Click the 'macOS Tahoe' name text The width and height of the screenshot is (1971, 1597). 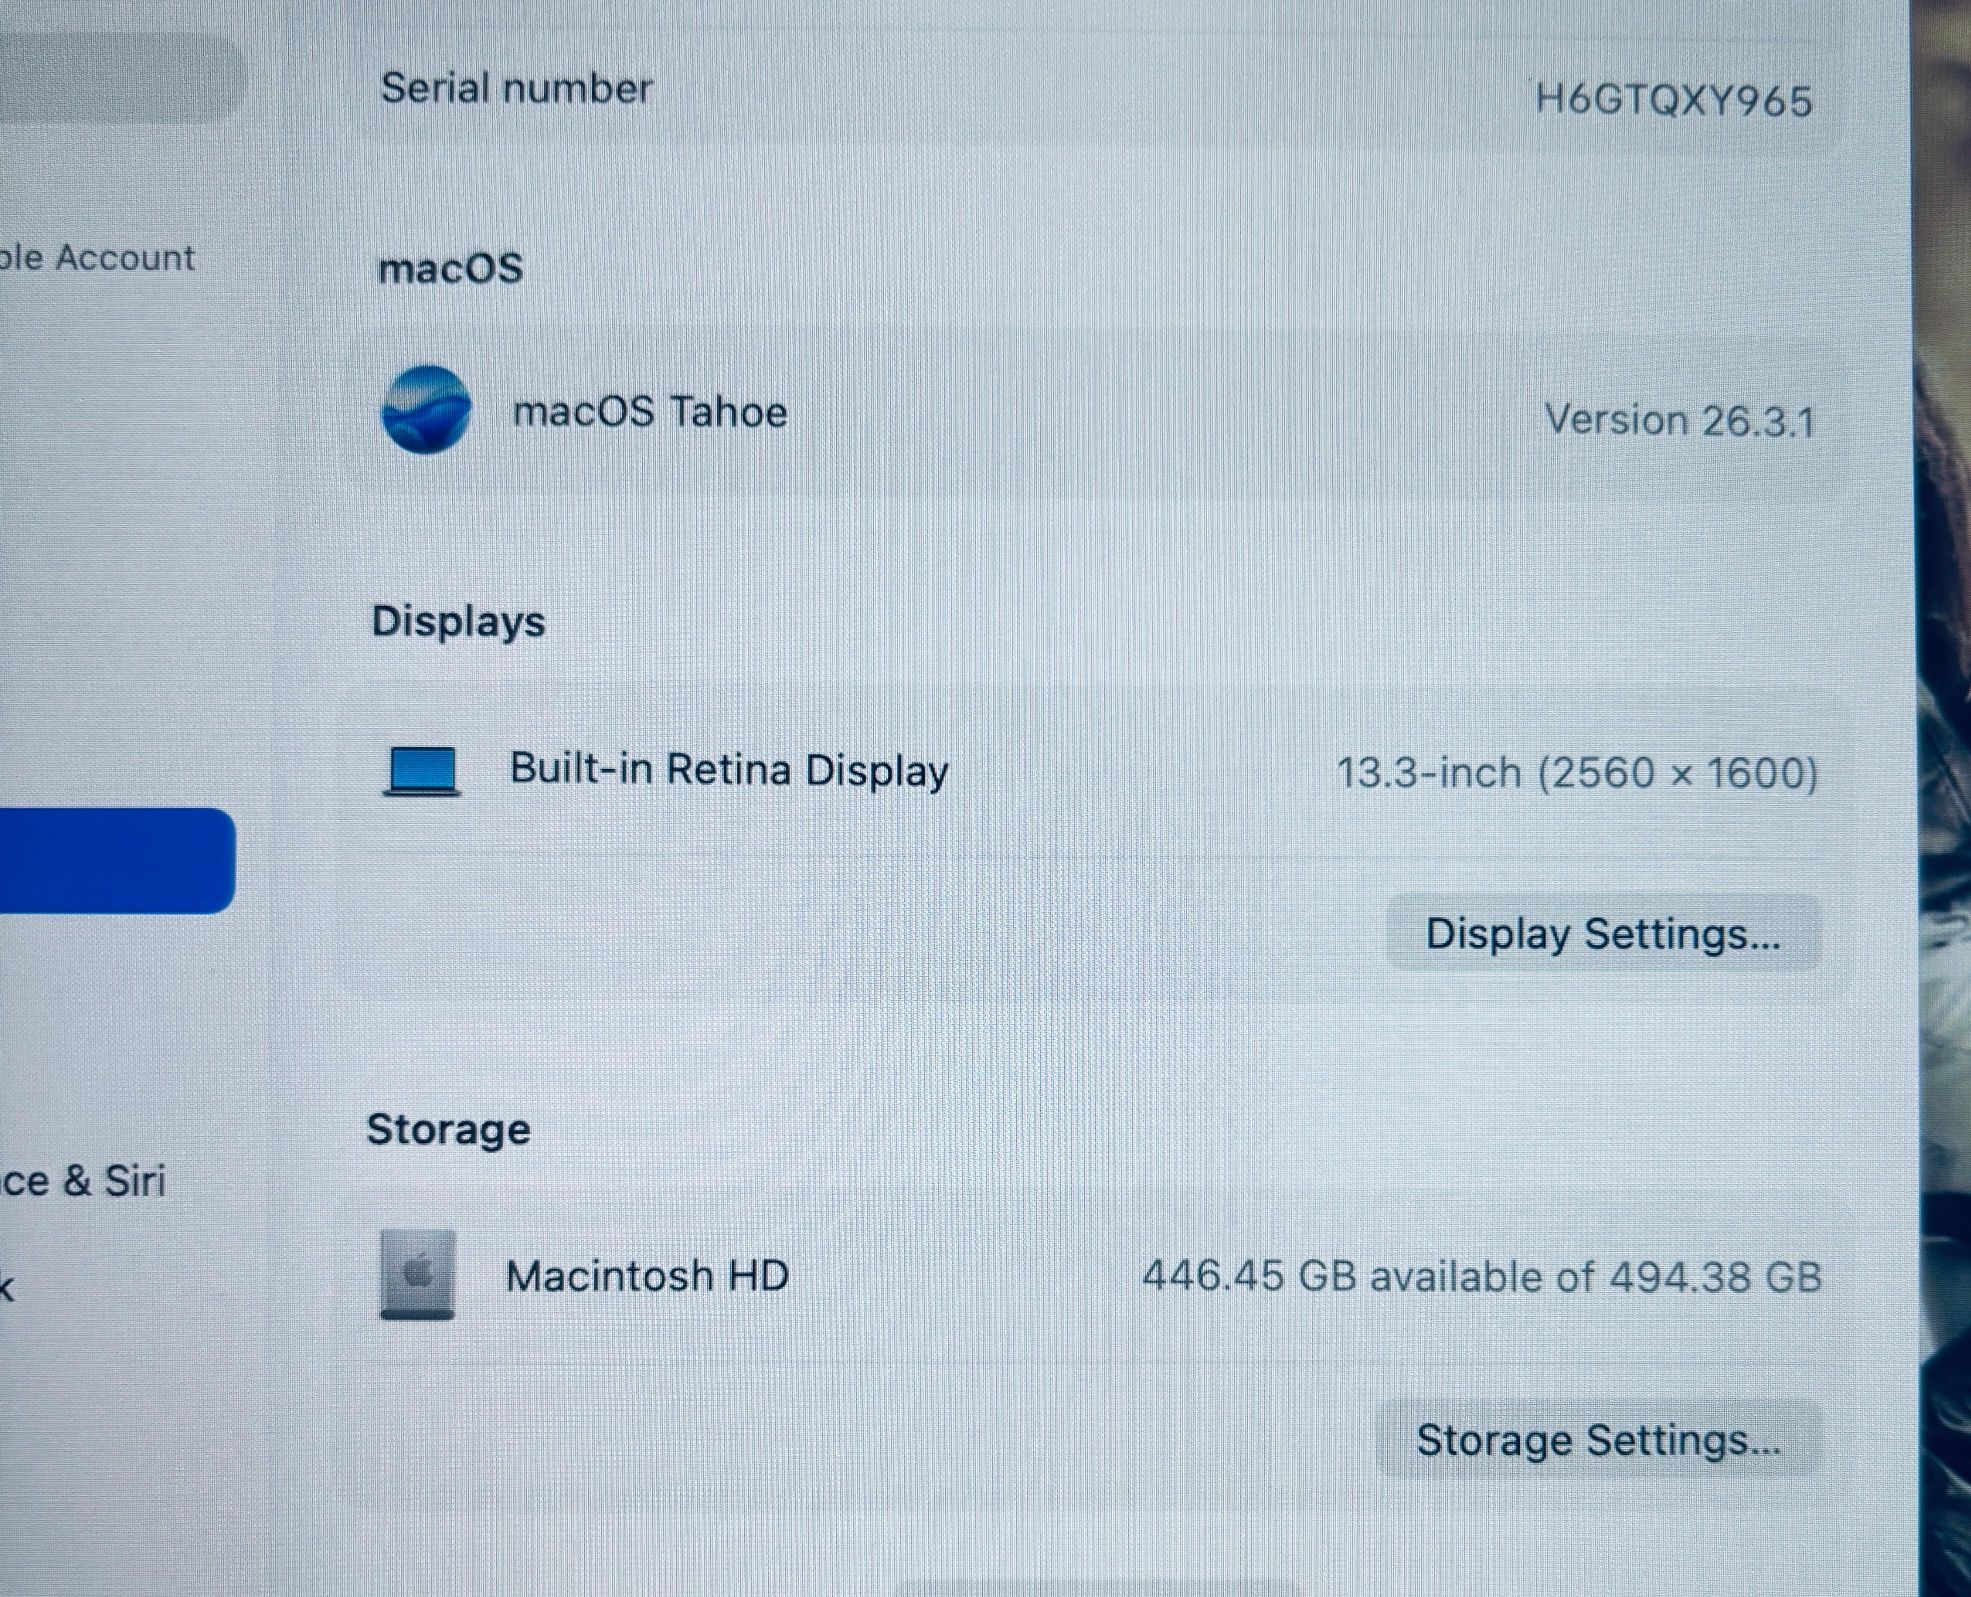[x=650, y=412]
